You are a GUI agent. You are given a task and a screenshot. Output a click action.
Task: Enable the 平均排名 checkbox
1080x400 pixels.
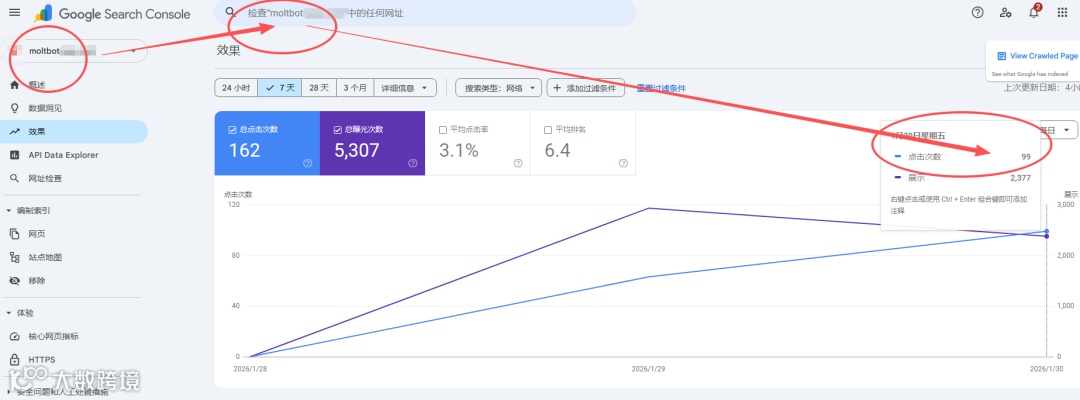pyautogui.click(x=548, y=129)
